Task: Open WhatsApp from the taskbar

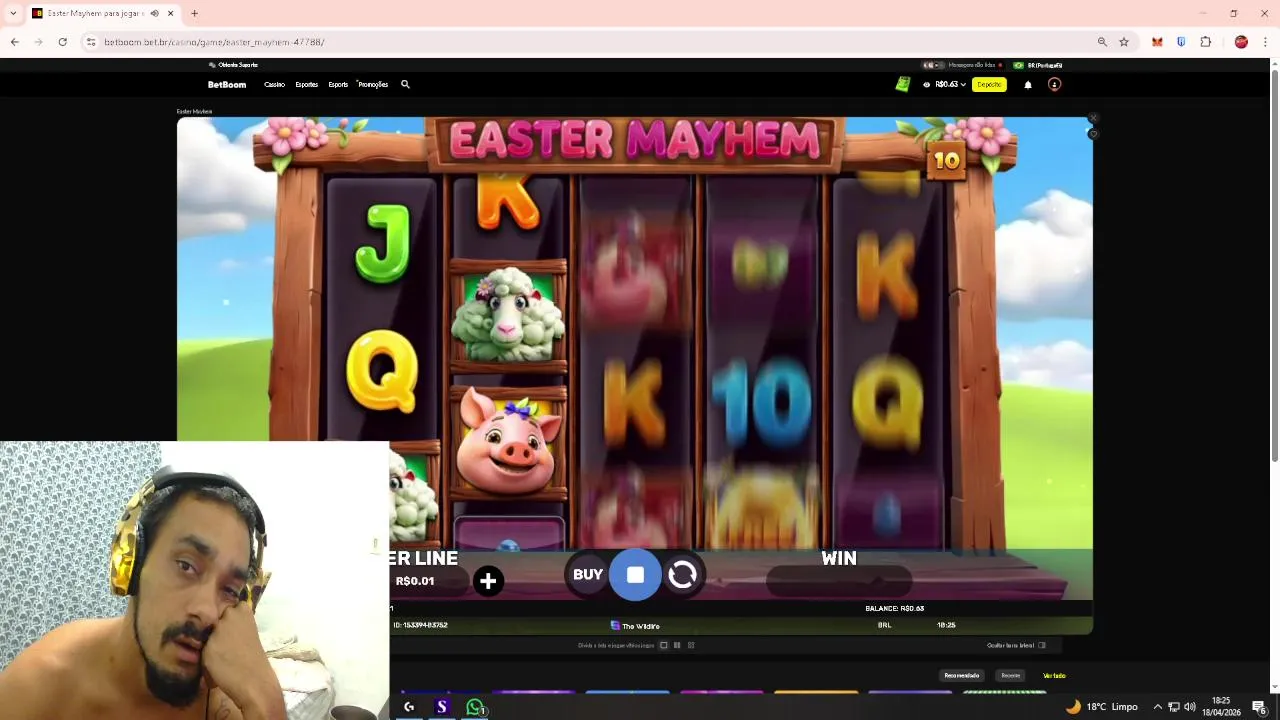Action: pos(475,707)
